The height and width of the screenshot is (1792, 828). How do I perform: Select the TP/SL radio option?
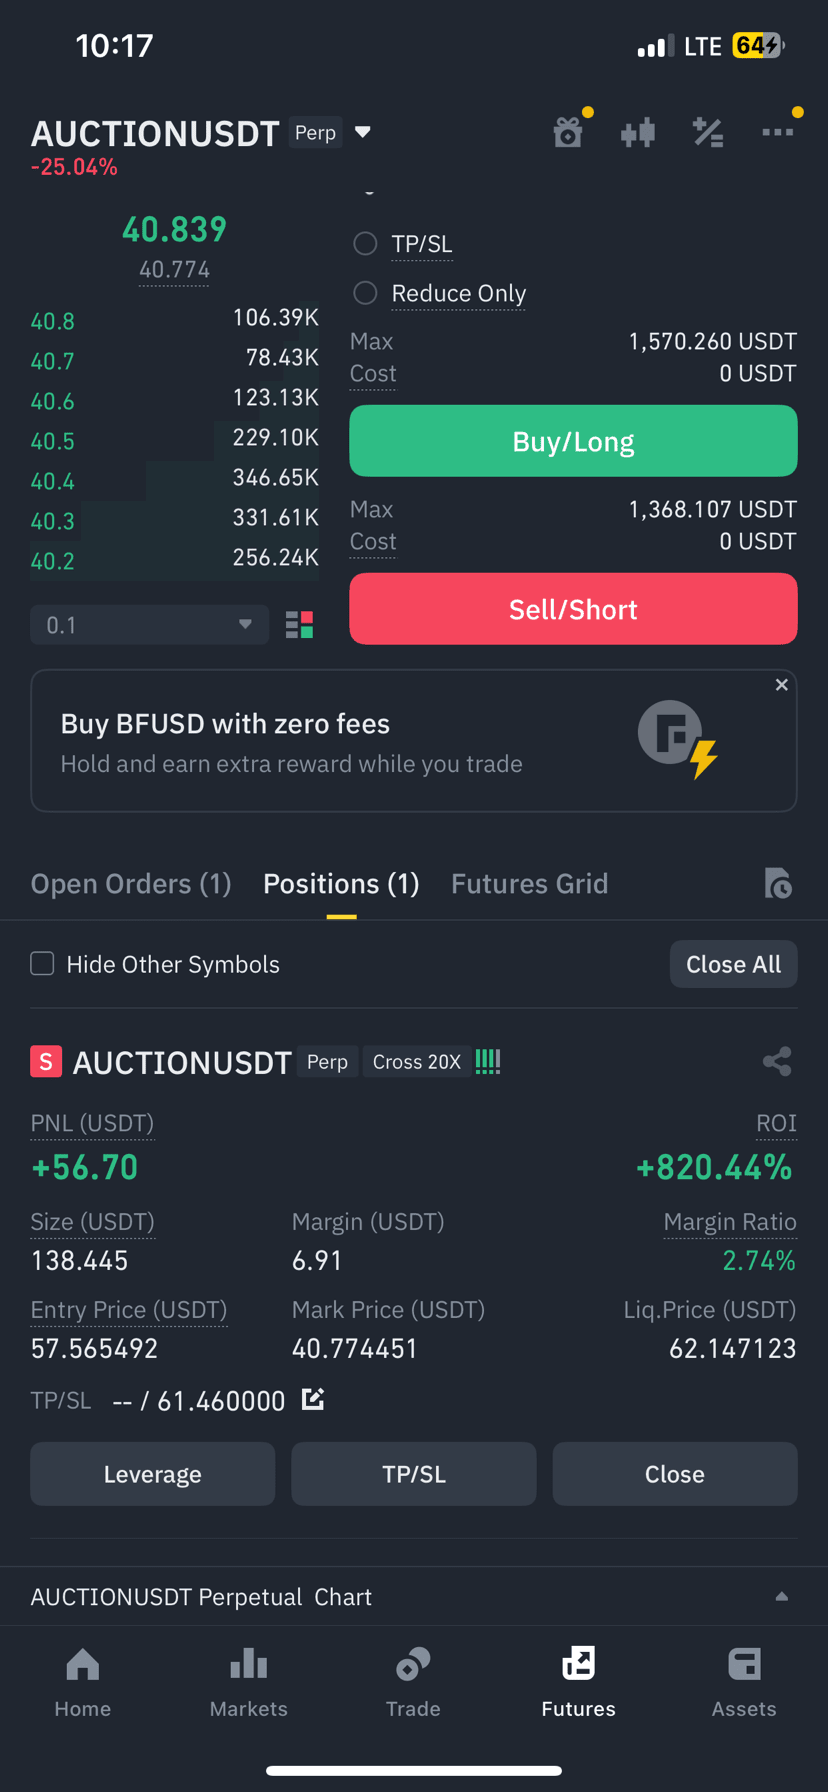point(365,243)
